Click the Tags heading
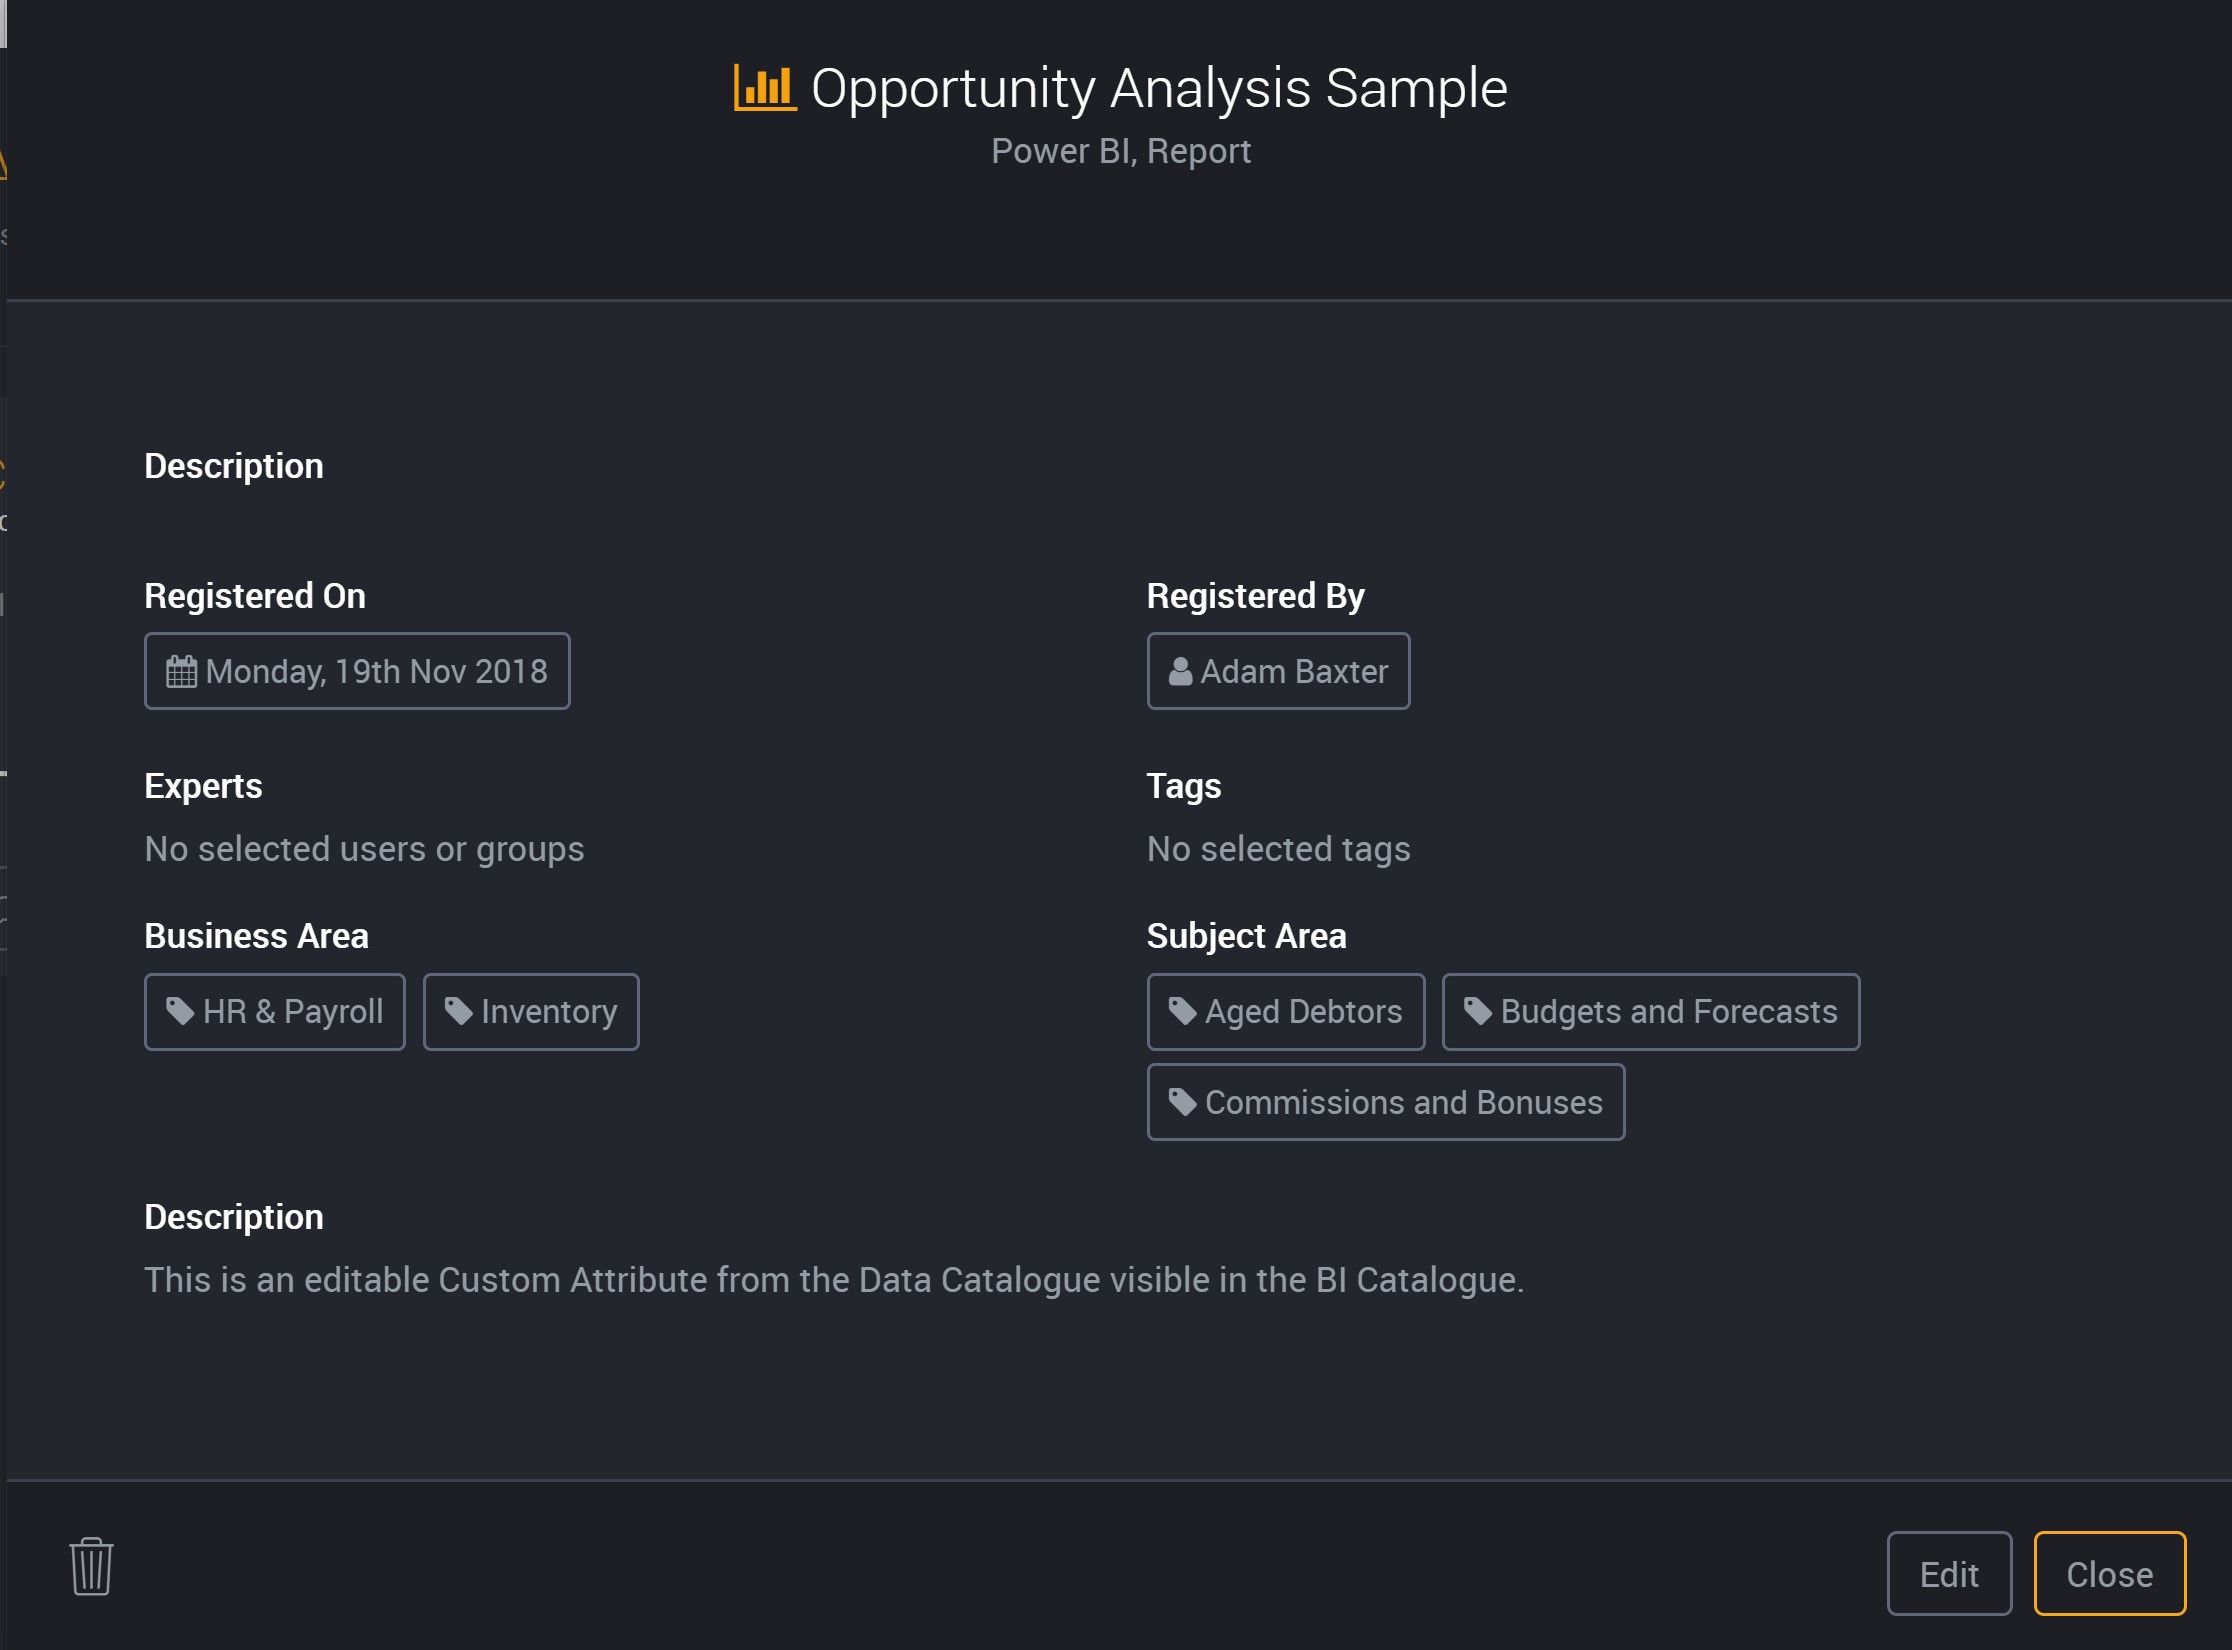2232x1650 pixels. [1184, 786]
